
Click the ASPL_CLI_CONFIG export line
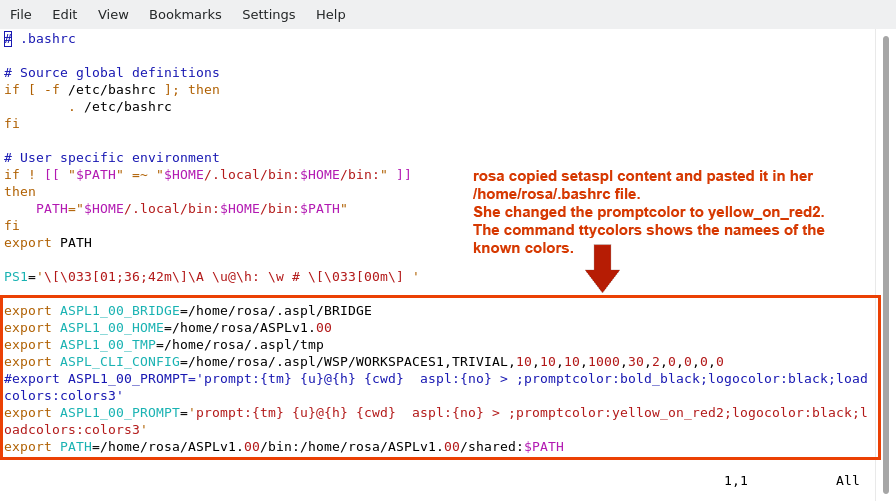point(363,362)
